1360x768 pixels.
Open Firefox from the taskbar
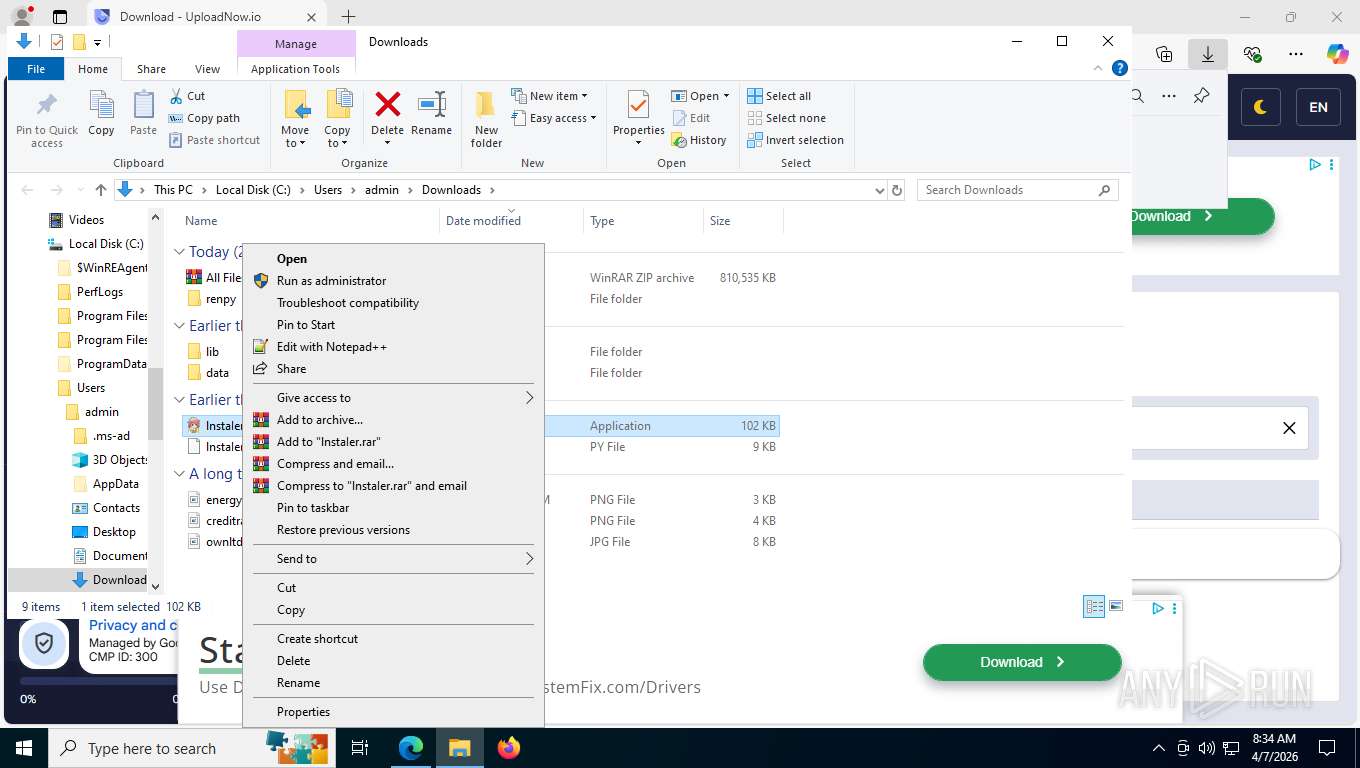[x=509, y=748]
